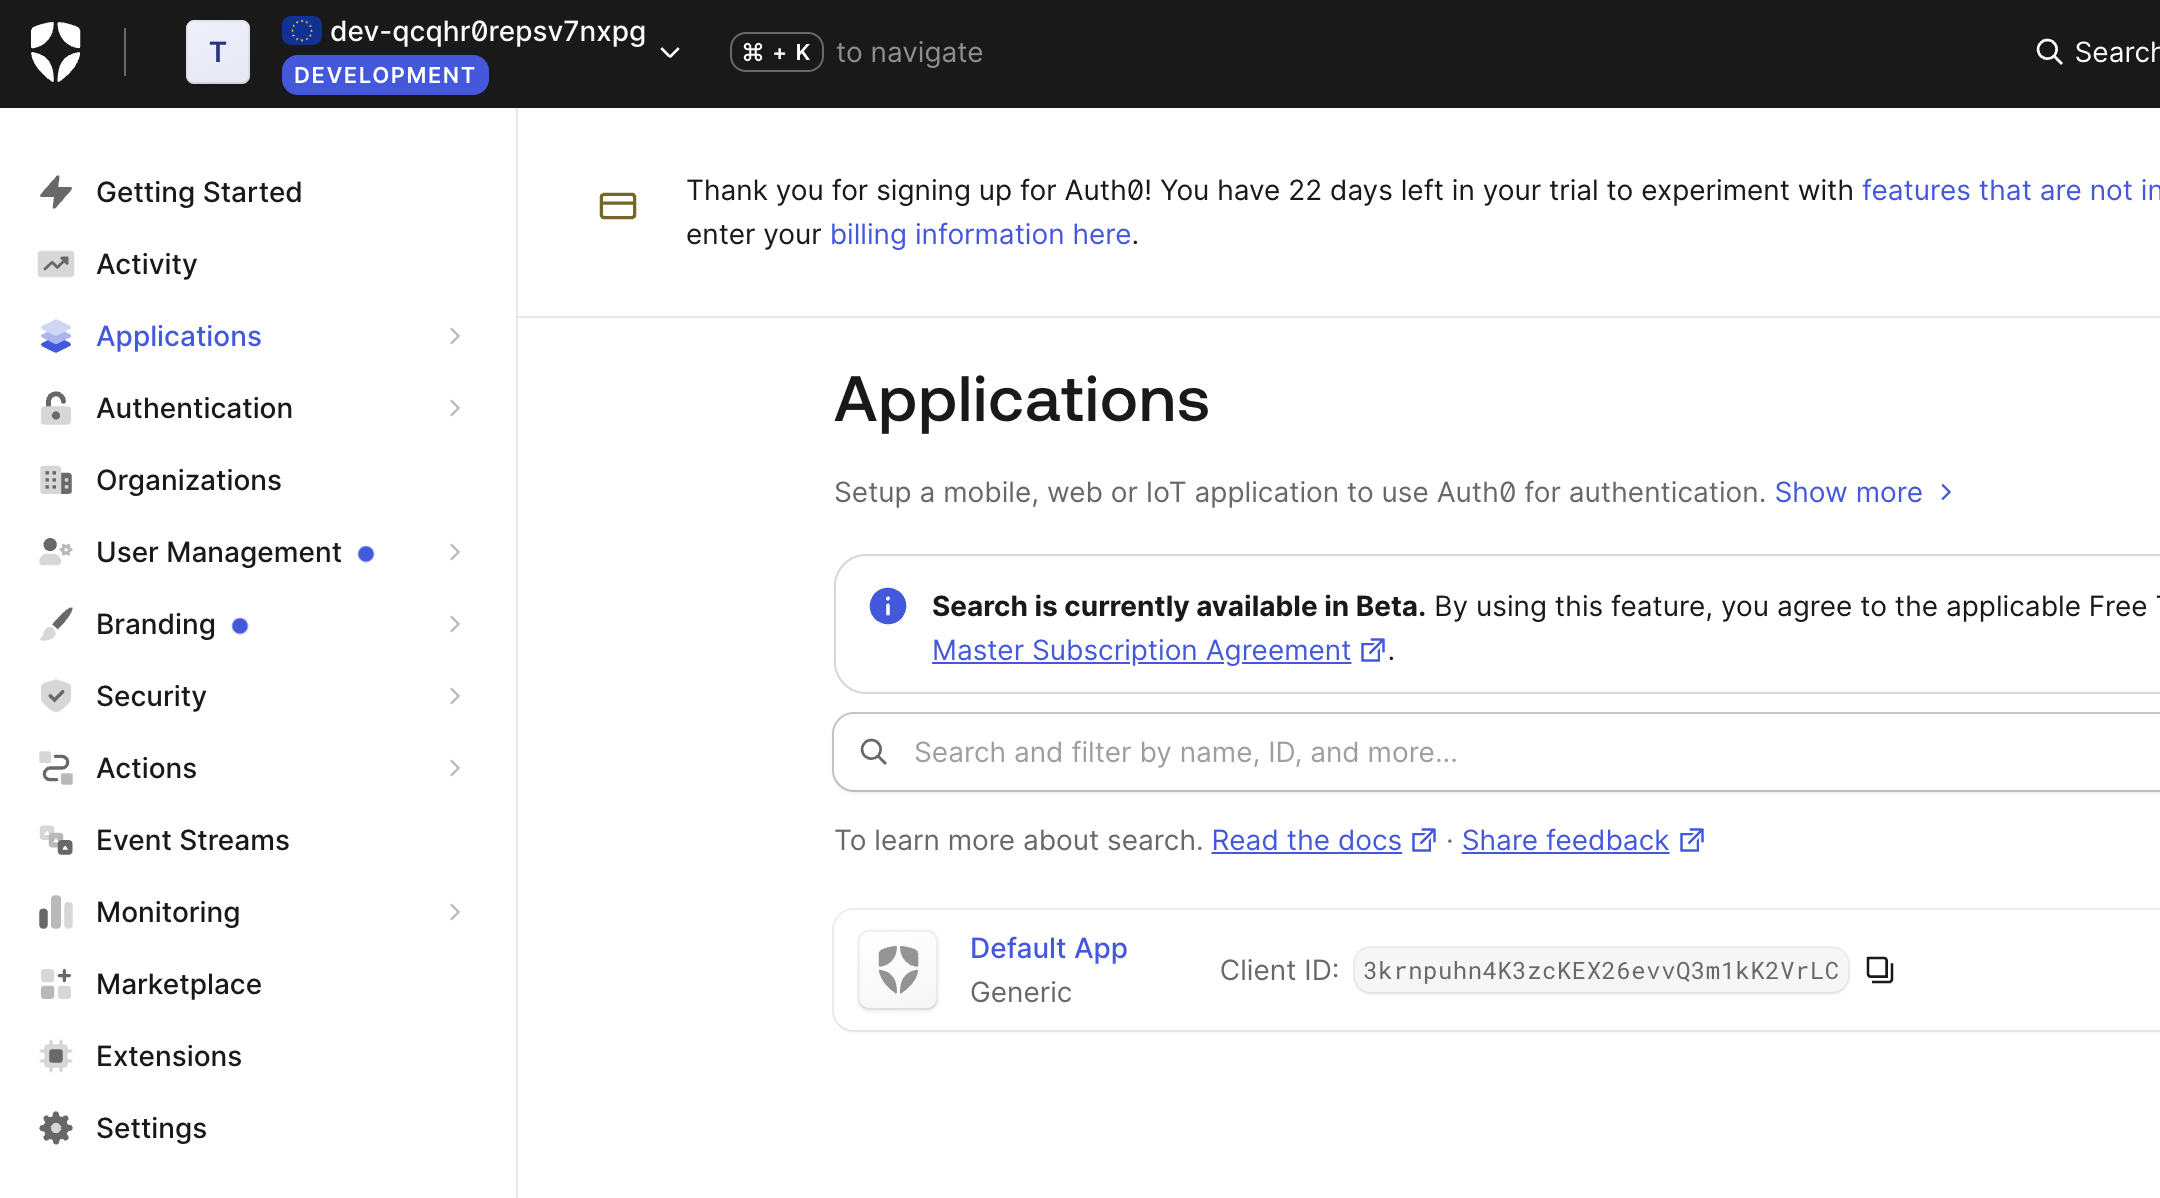Focus the applications search field

click(x=1496, y=752)
